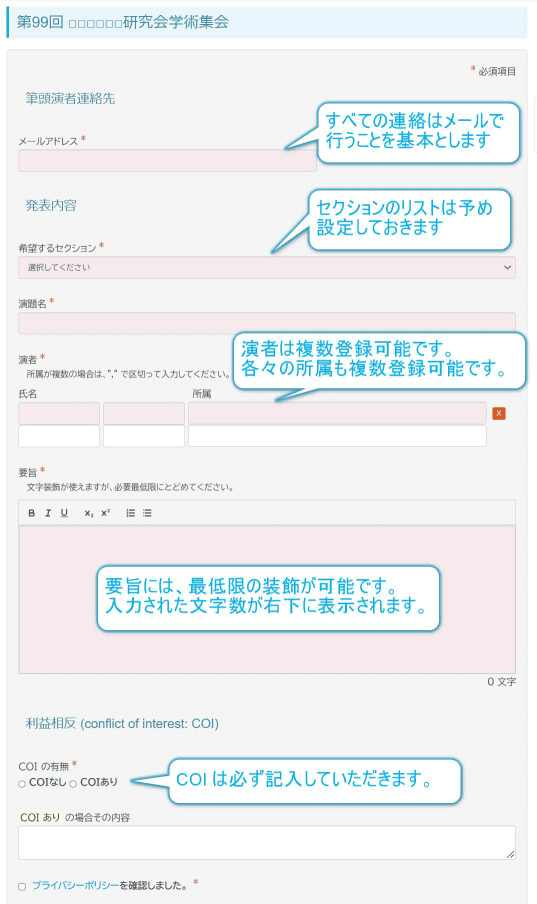Check the privacy policy confirmation checkbox
Viewport: 537px width, 904px height.
[x=22, y=887]
